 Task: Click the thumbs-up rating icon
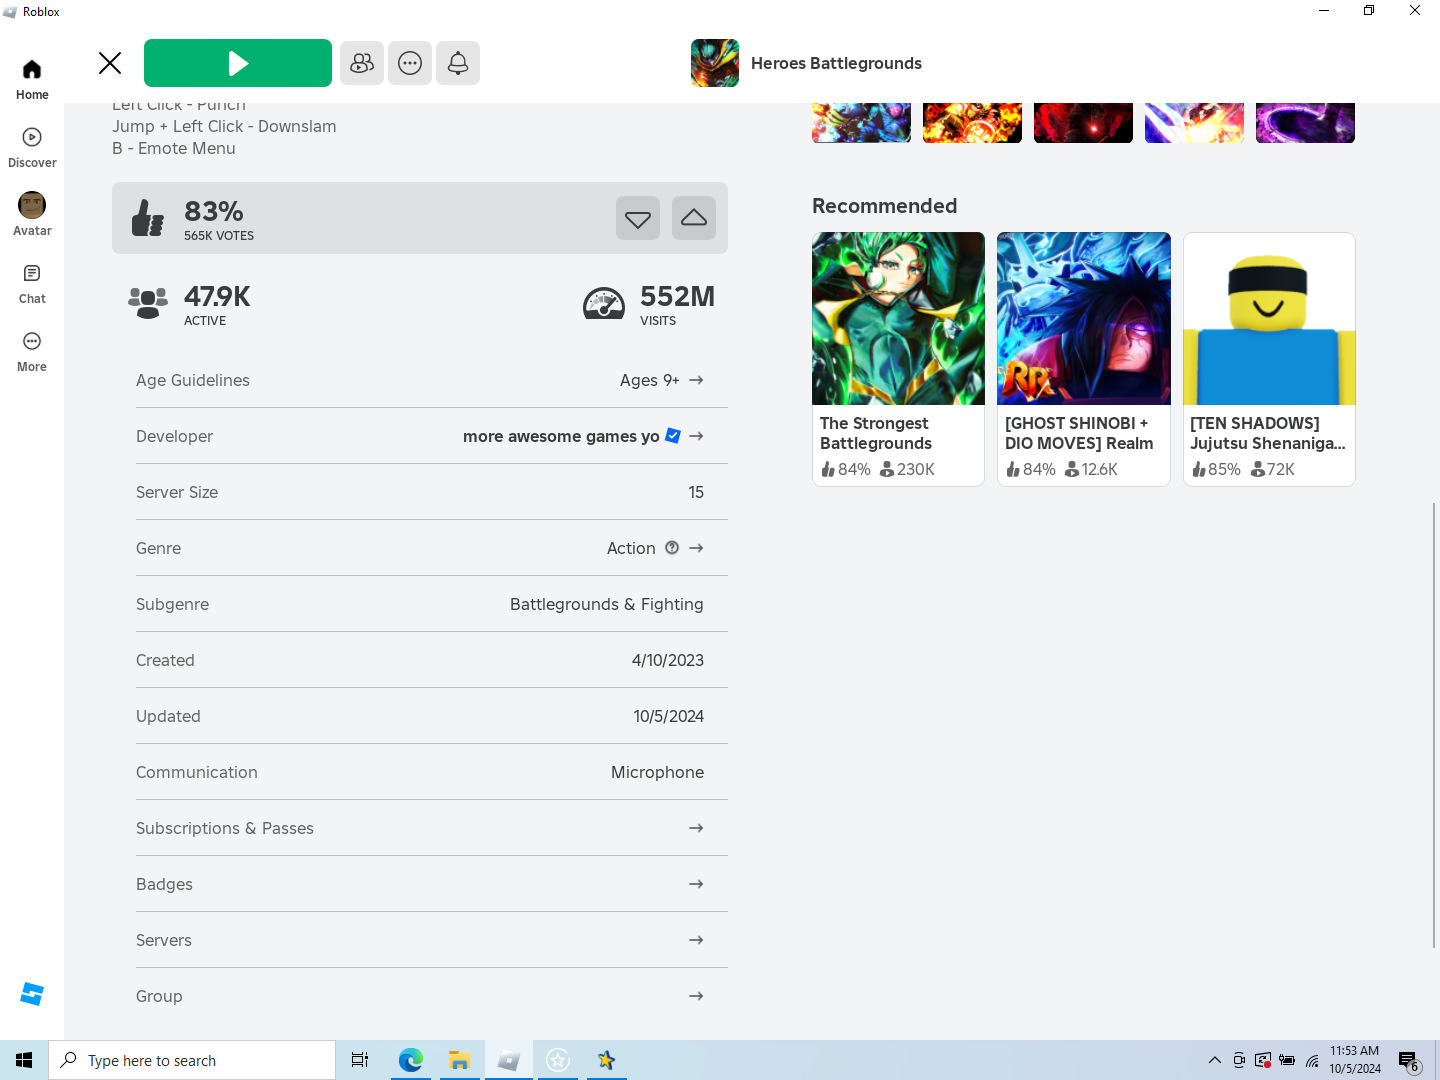[148, 218]
